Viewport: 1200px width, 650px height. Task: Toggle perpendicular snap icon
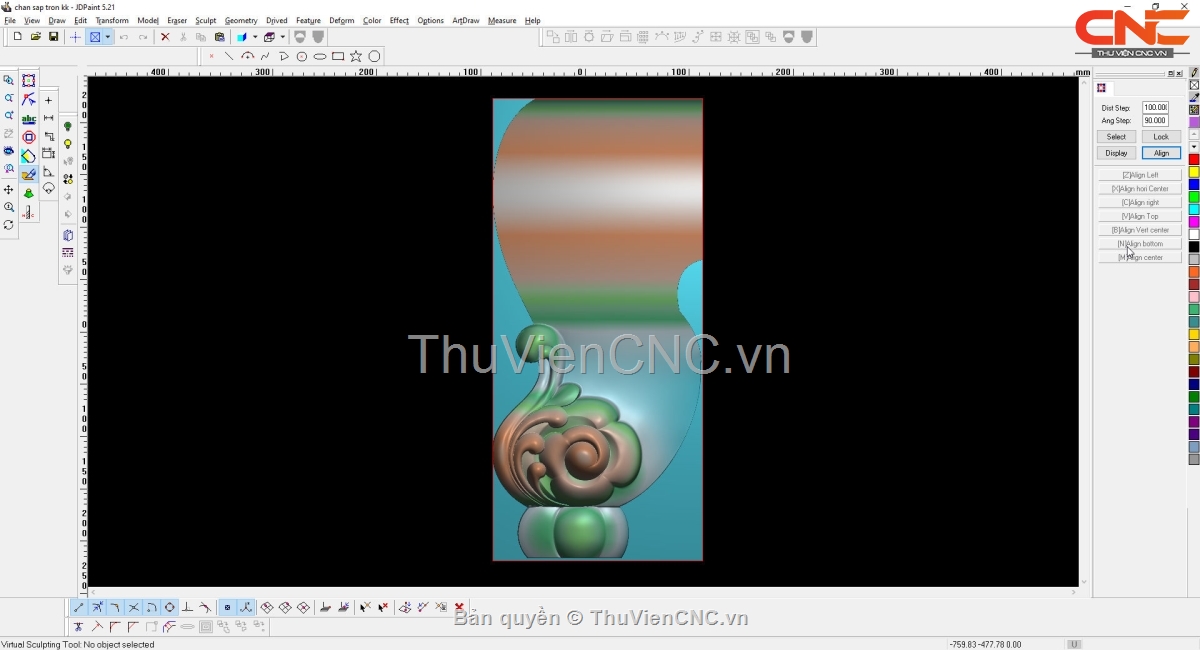pos(187,607)
